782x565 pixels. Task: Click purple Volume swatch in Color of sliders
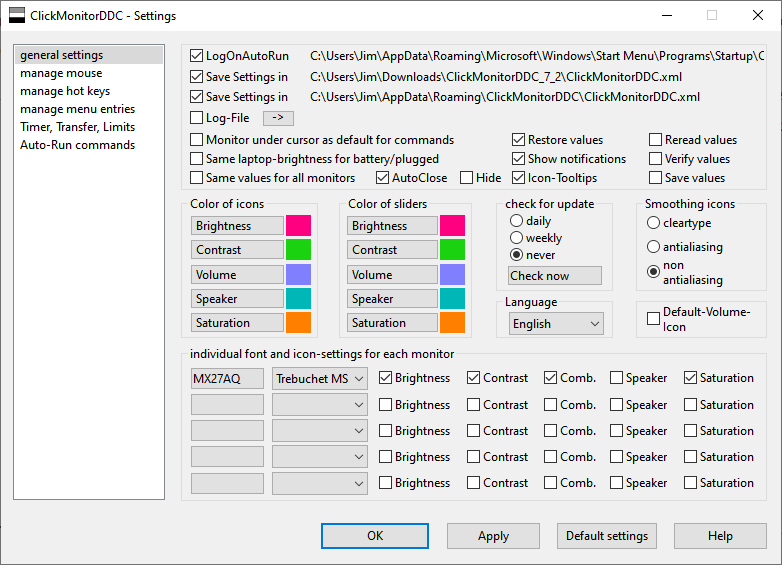[x=452, y=274]
